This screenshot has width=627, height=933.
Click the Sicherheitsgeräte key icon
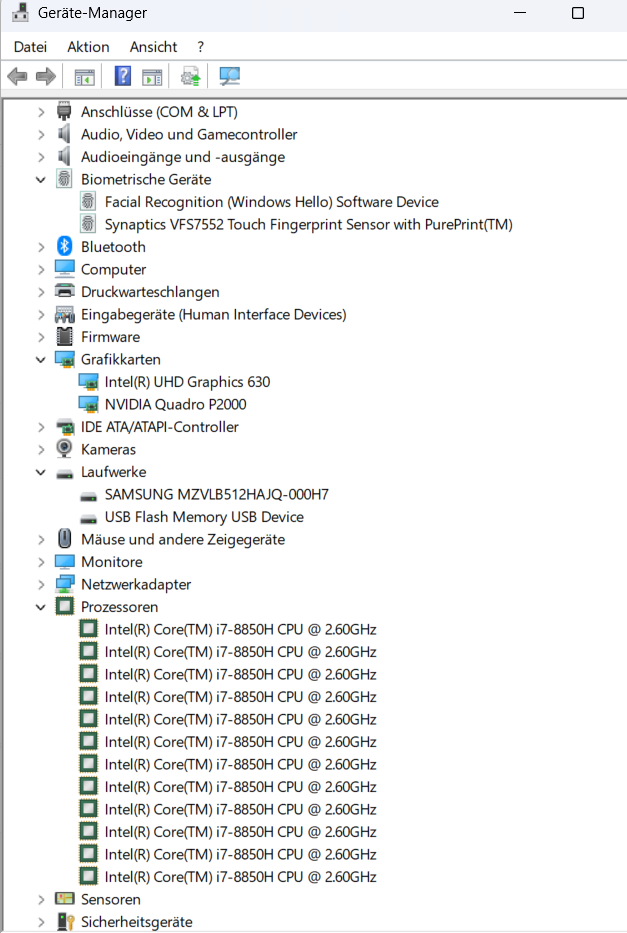click(x=64, y=921)
